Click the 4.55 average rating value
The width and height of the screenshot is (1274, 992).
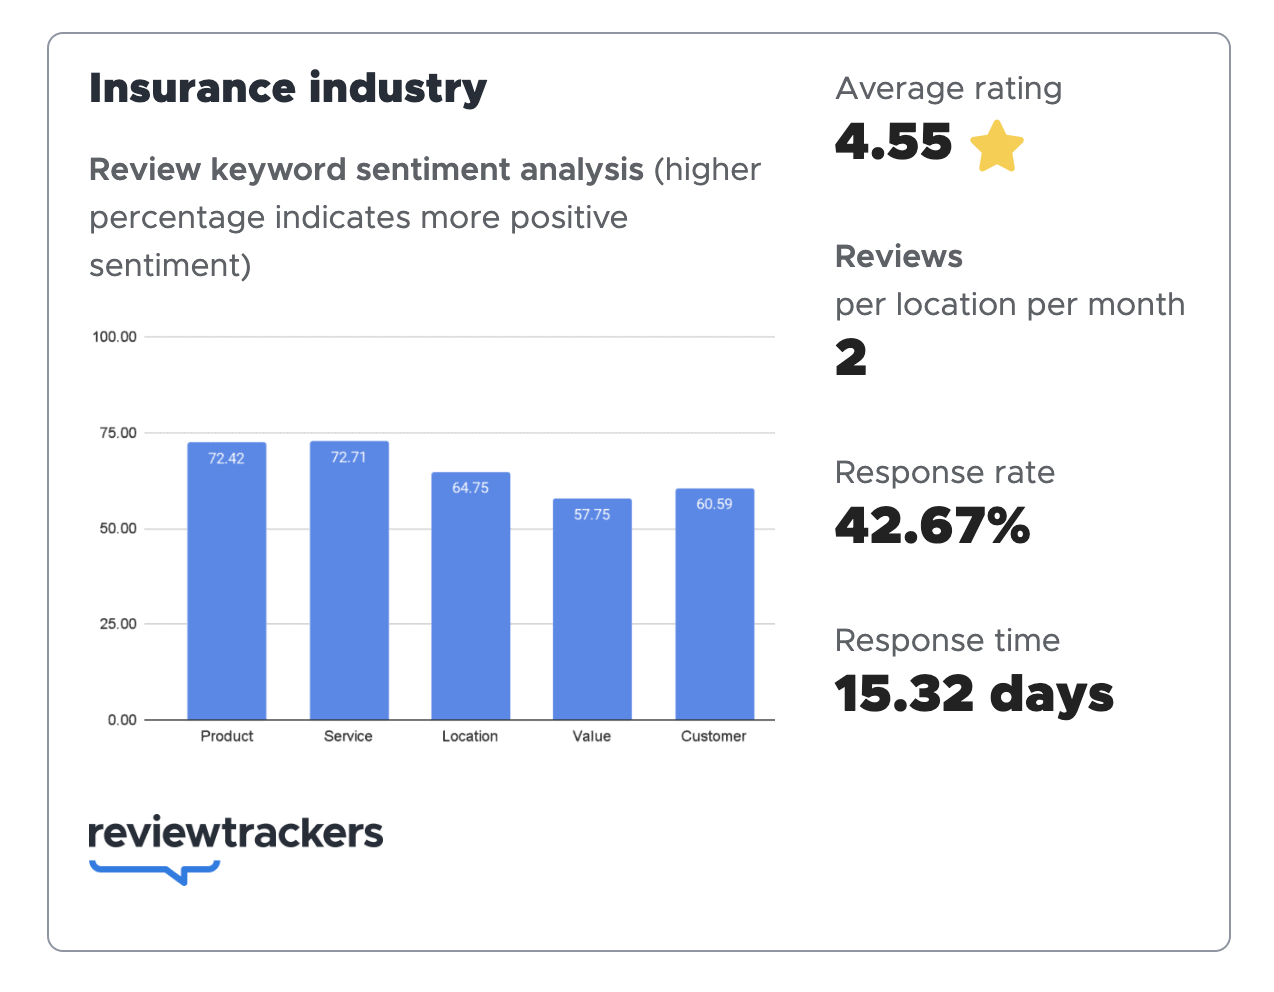click(x=893, y=142)
